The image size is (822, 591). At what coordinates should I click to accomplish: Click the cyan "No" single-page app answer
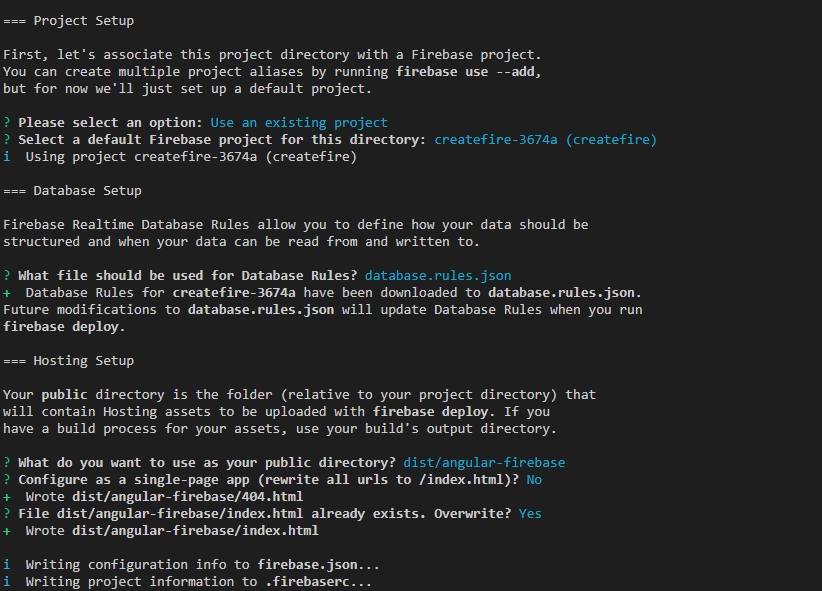(534, 480)
